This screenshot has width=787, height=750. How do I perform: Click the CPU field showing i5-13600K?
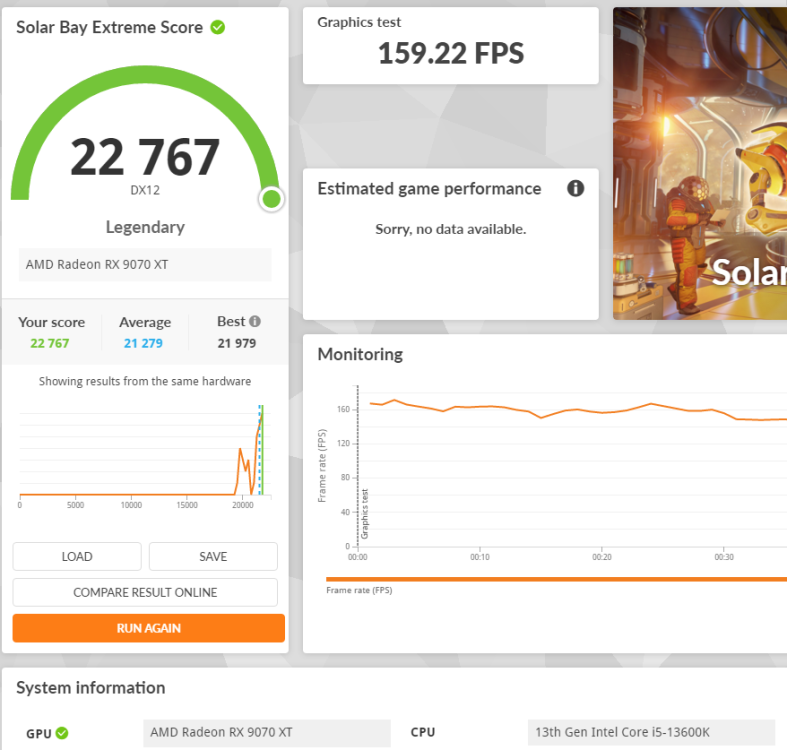(651, 732)
